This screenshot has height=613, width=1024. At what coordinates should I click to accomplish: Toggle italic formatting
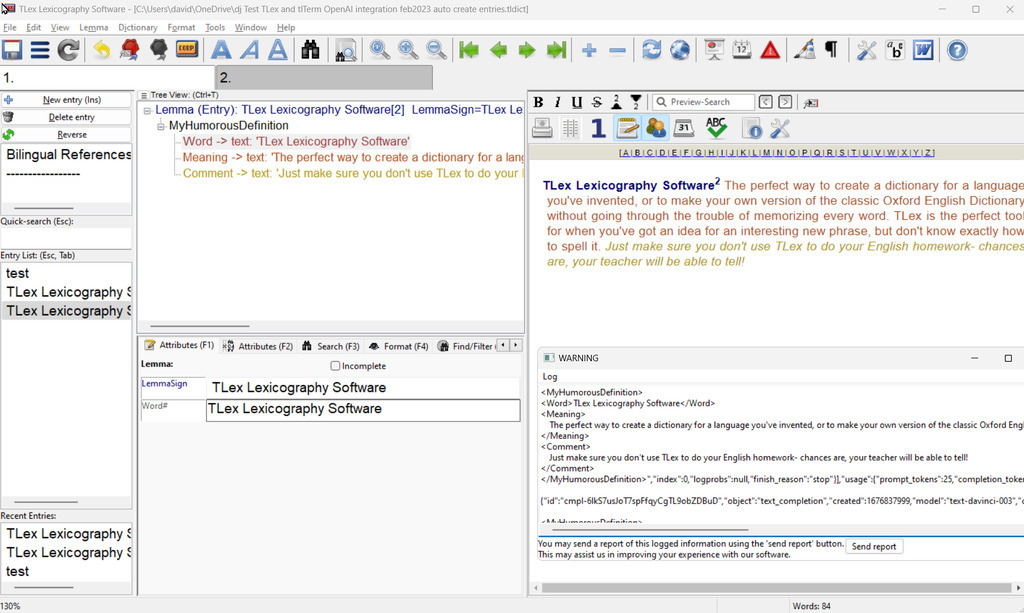tap(557, 102)
